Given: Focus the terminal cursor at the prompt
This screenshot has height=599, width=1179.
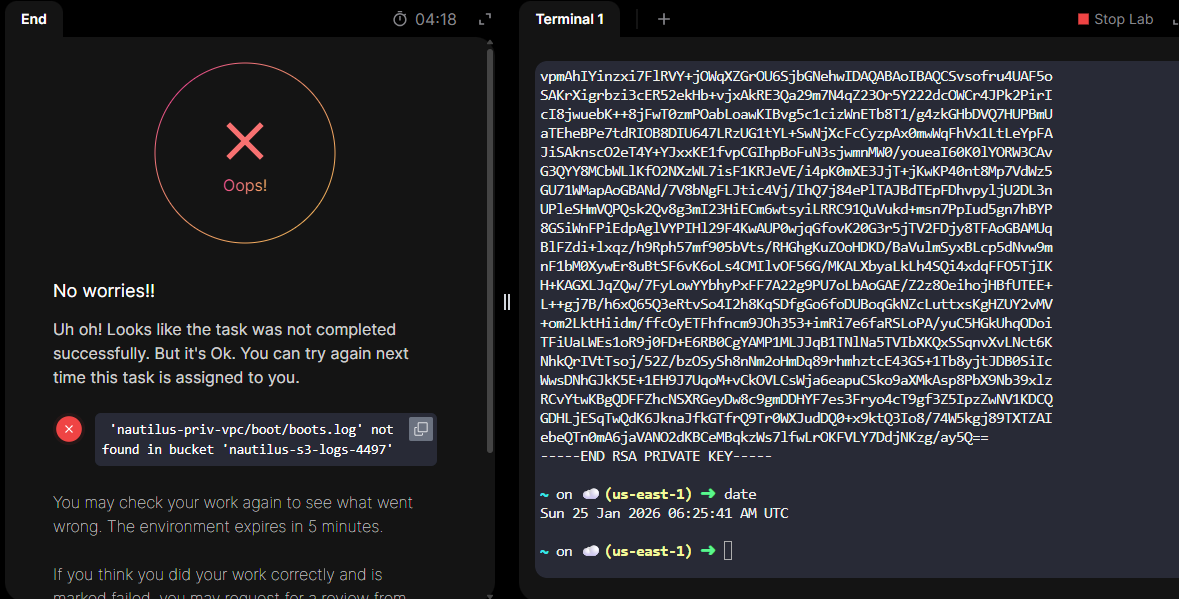Looking at the screenshot, I should tap(728, 551).
